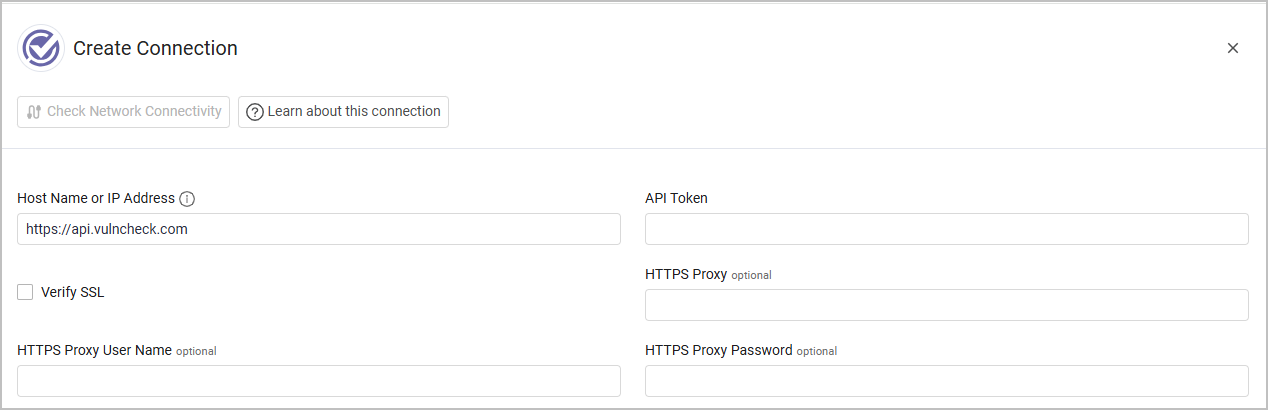Click the API Token label
This screenshot has width=1268, height=410.
(676, 199)
